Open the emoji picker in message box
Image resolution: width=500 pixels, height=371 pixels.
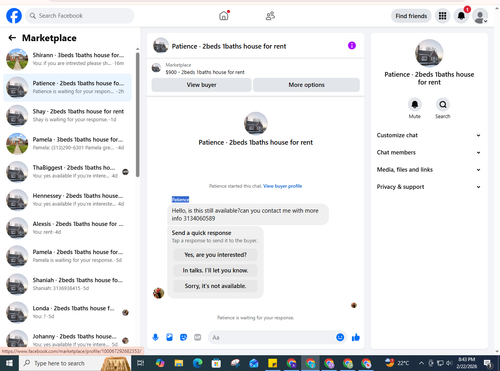[340, 337]
